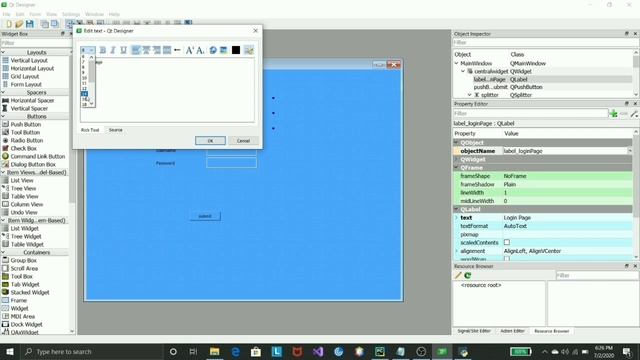The width and height of the screenshot is (640, 360).
Task: Toggle italic in Edit text dialog
Action: (113, 50)
